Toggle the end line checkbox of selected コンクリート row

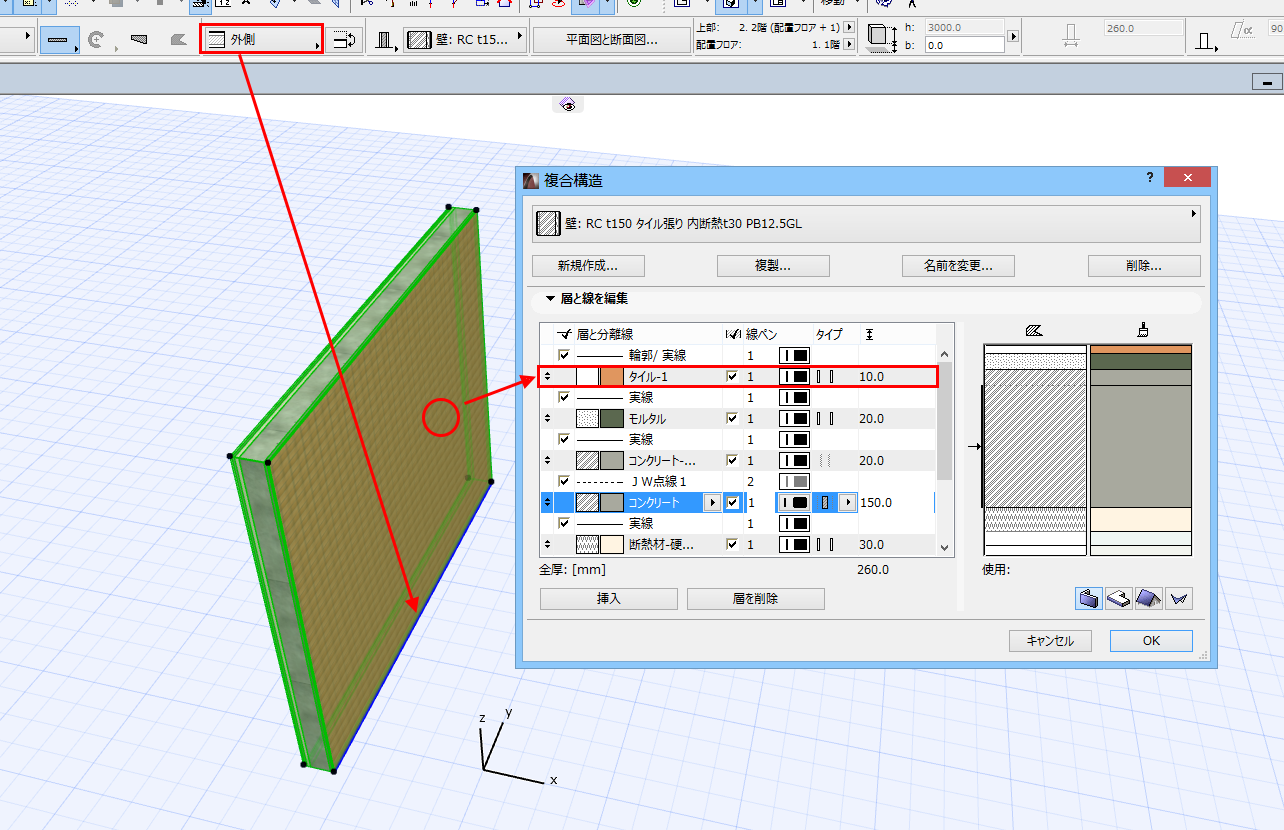(x=733, y=503)
